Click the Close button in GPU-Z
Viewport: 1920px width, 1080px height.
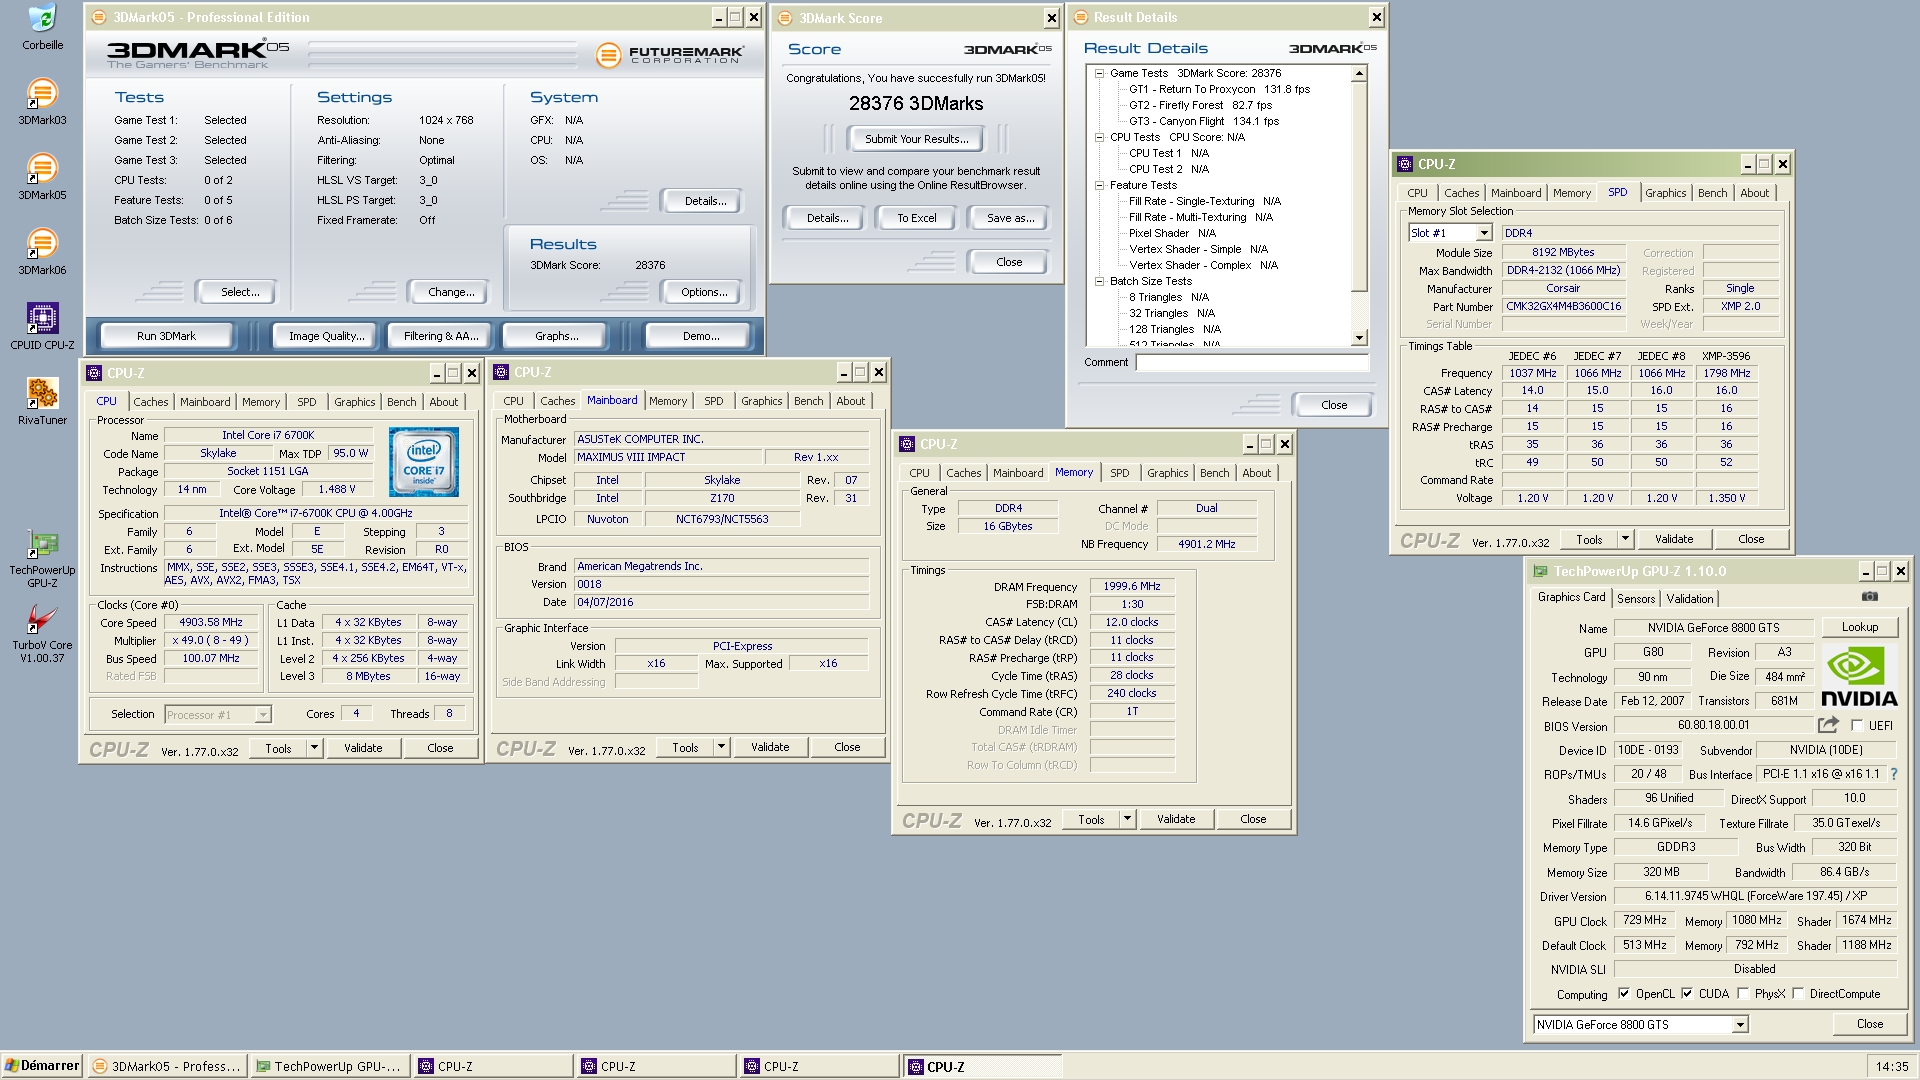pyautogui.click(x=1869, y=1024)
